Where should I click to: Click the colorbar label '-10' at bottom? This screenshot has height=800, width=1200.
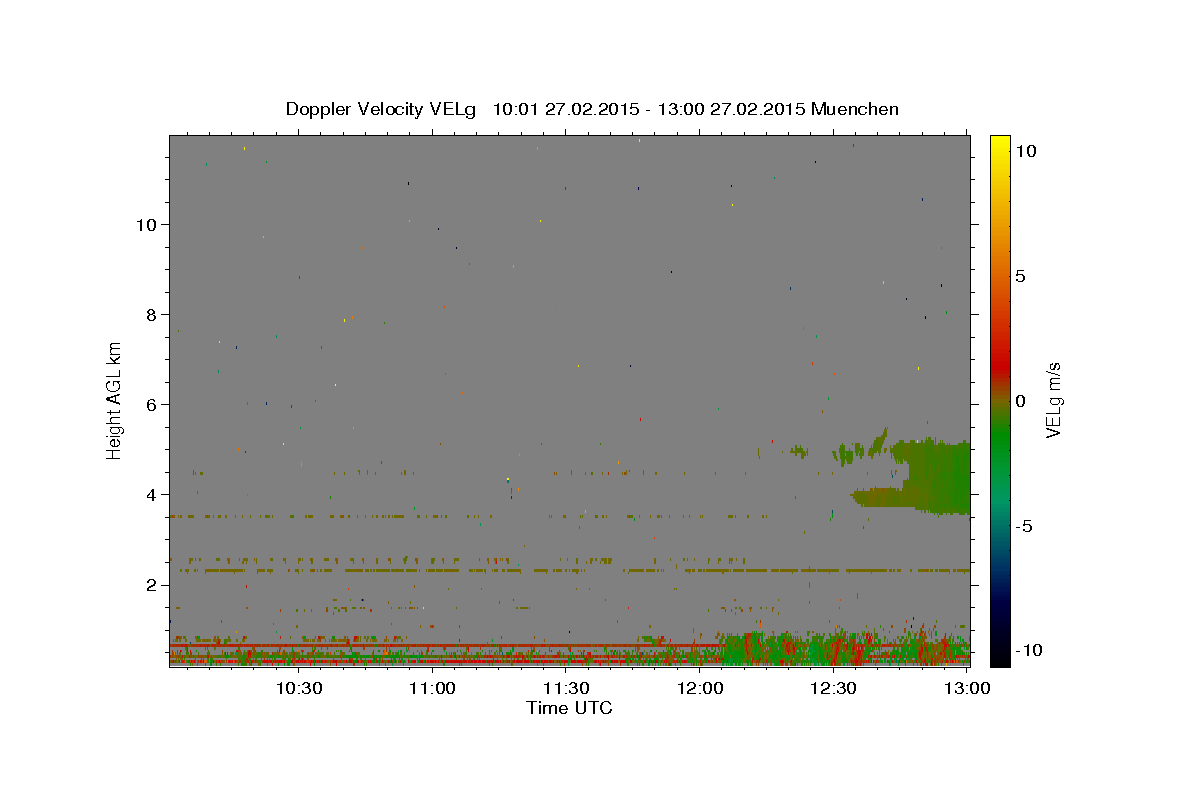(1030, 650)
